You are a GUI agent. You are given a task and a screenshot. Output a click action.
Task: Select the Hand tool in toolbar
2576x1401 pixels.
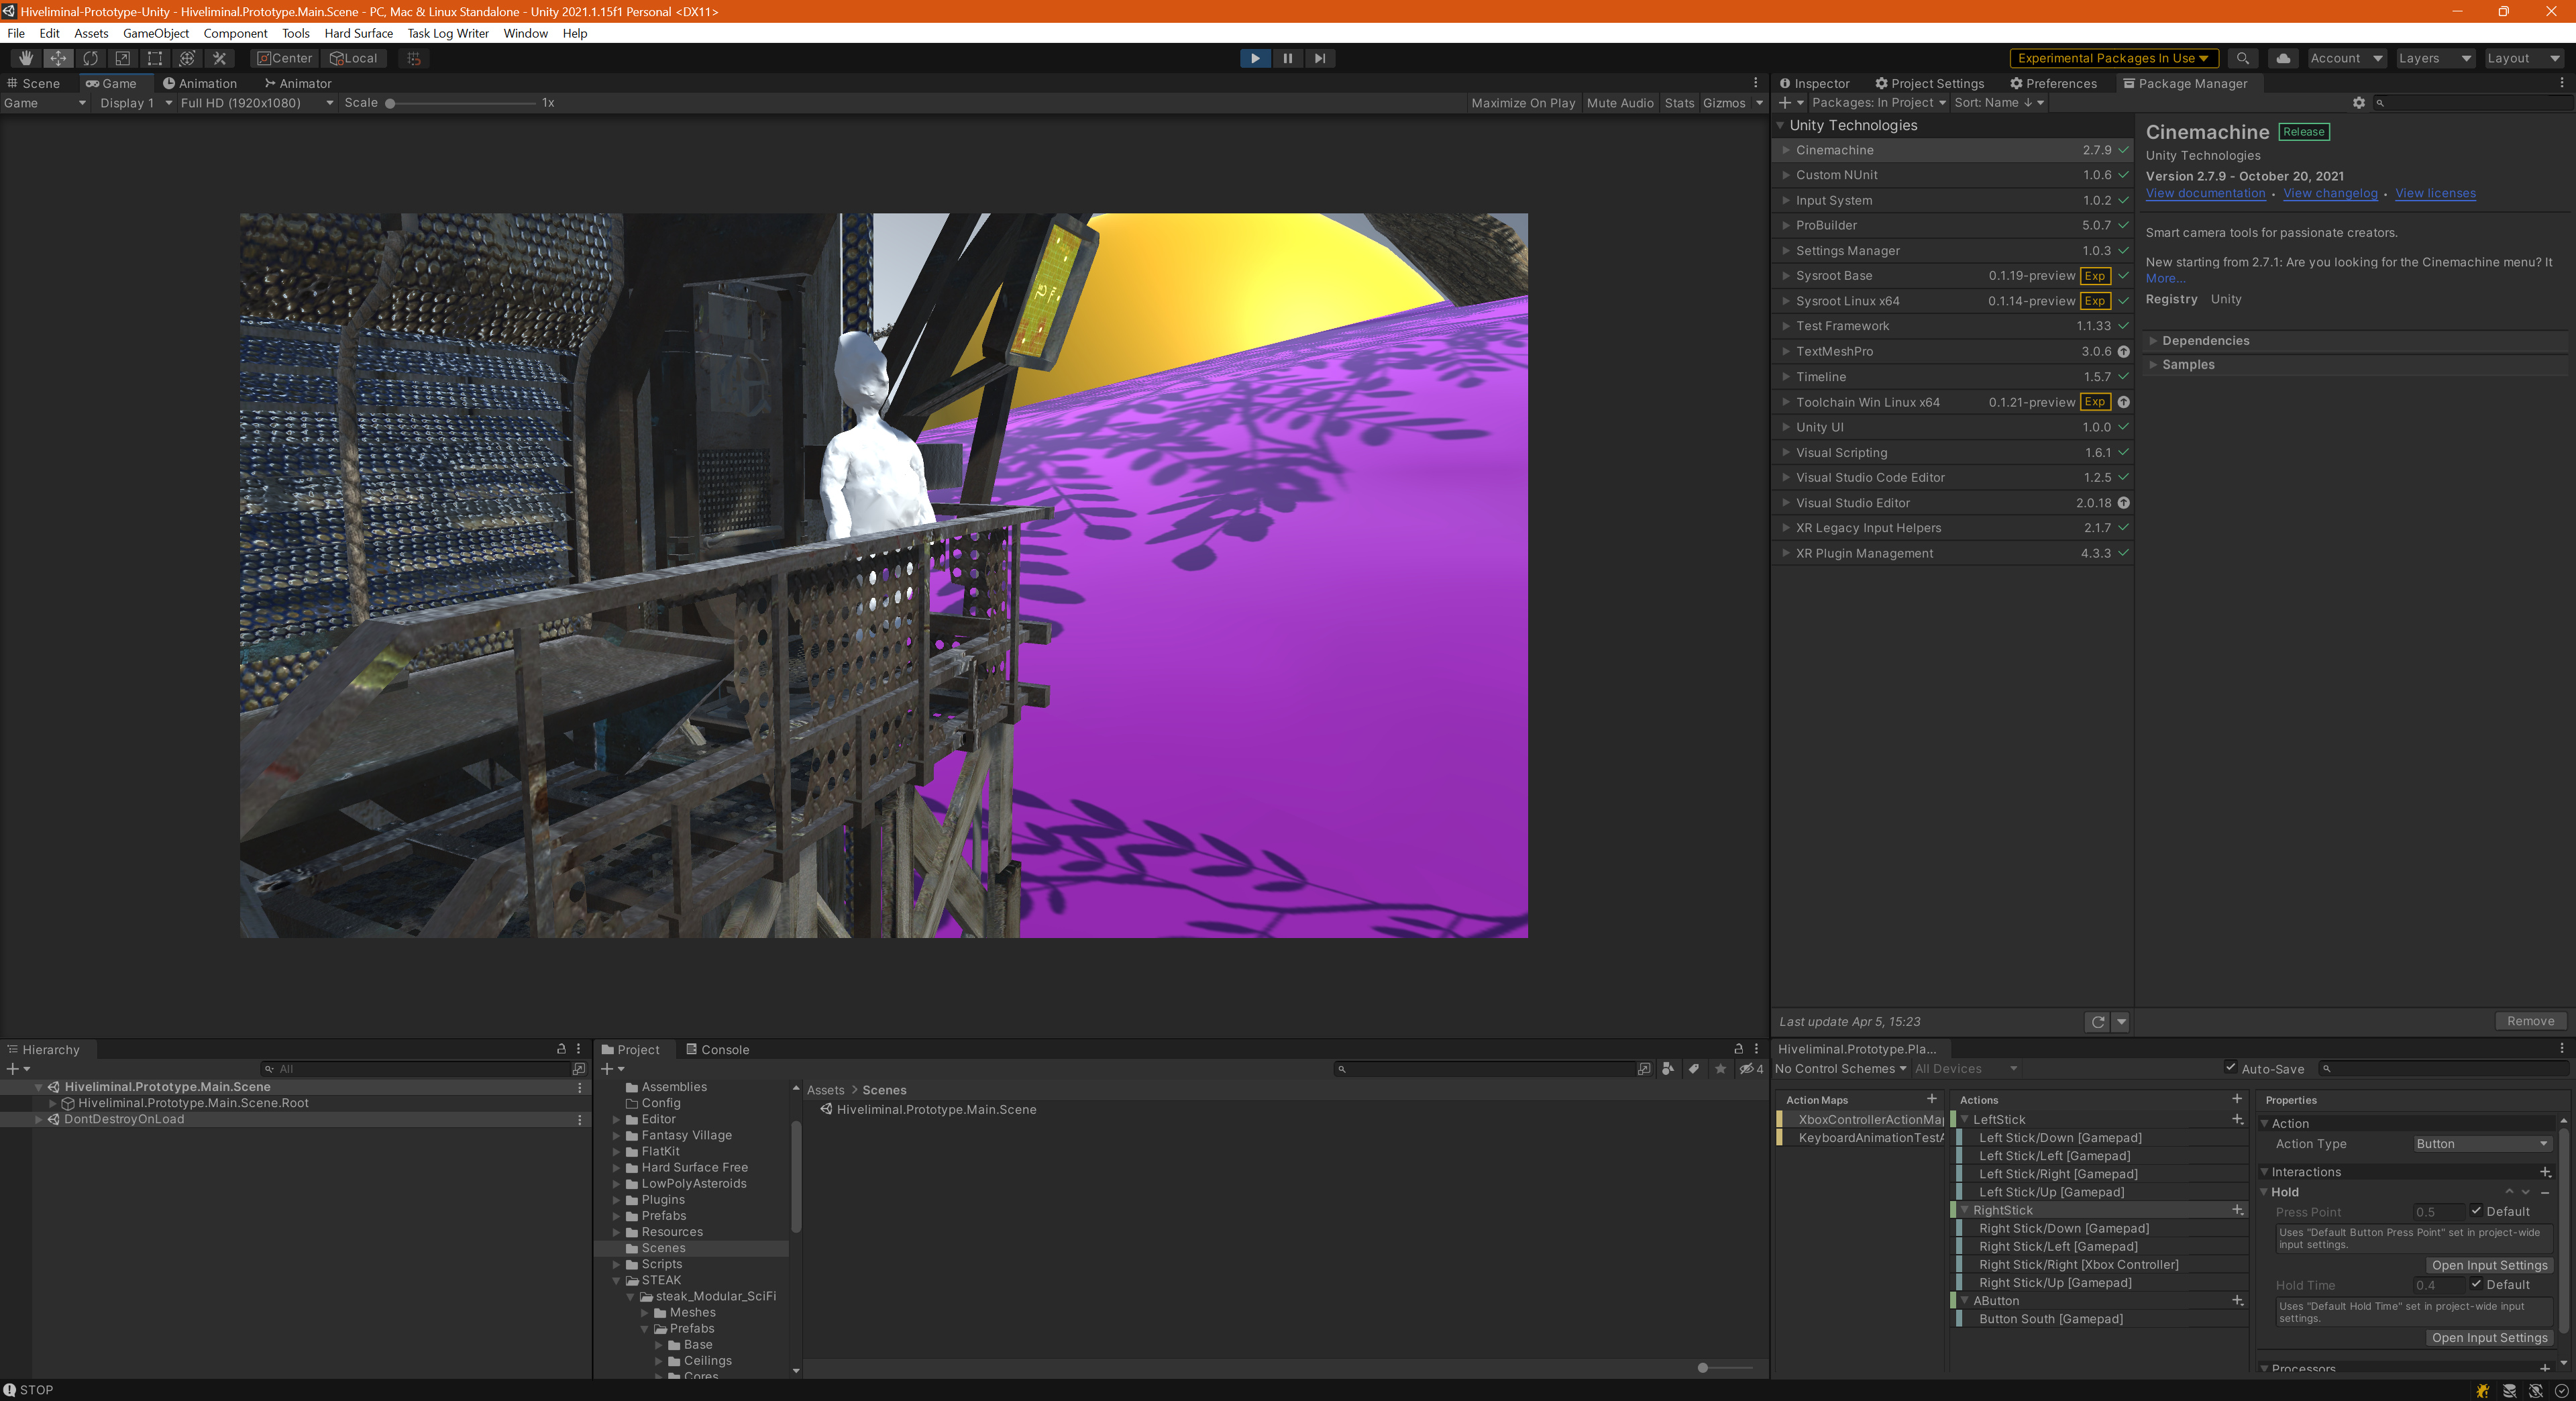[26, 58]
